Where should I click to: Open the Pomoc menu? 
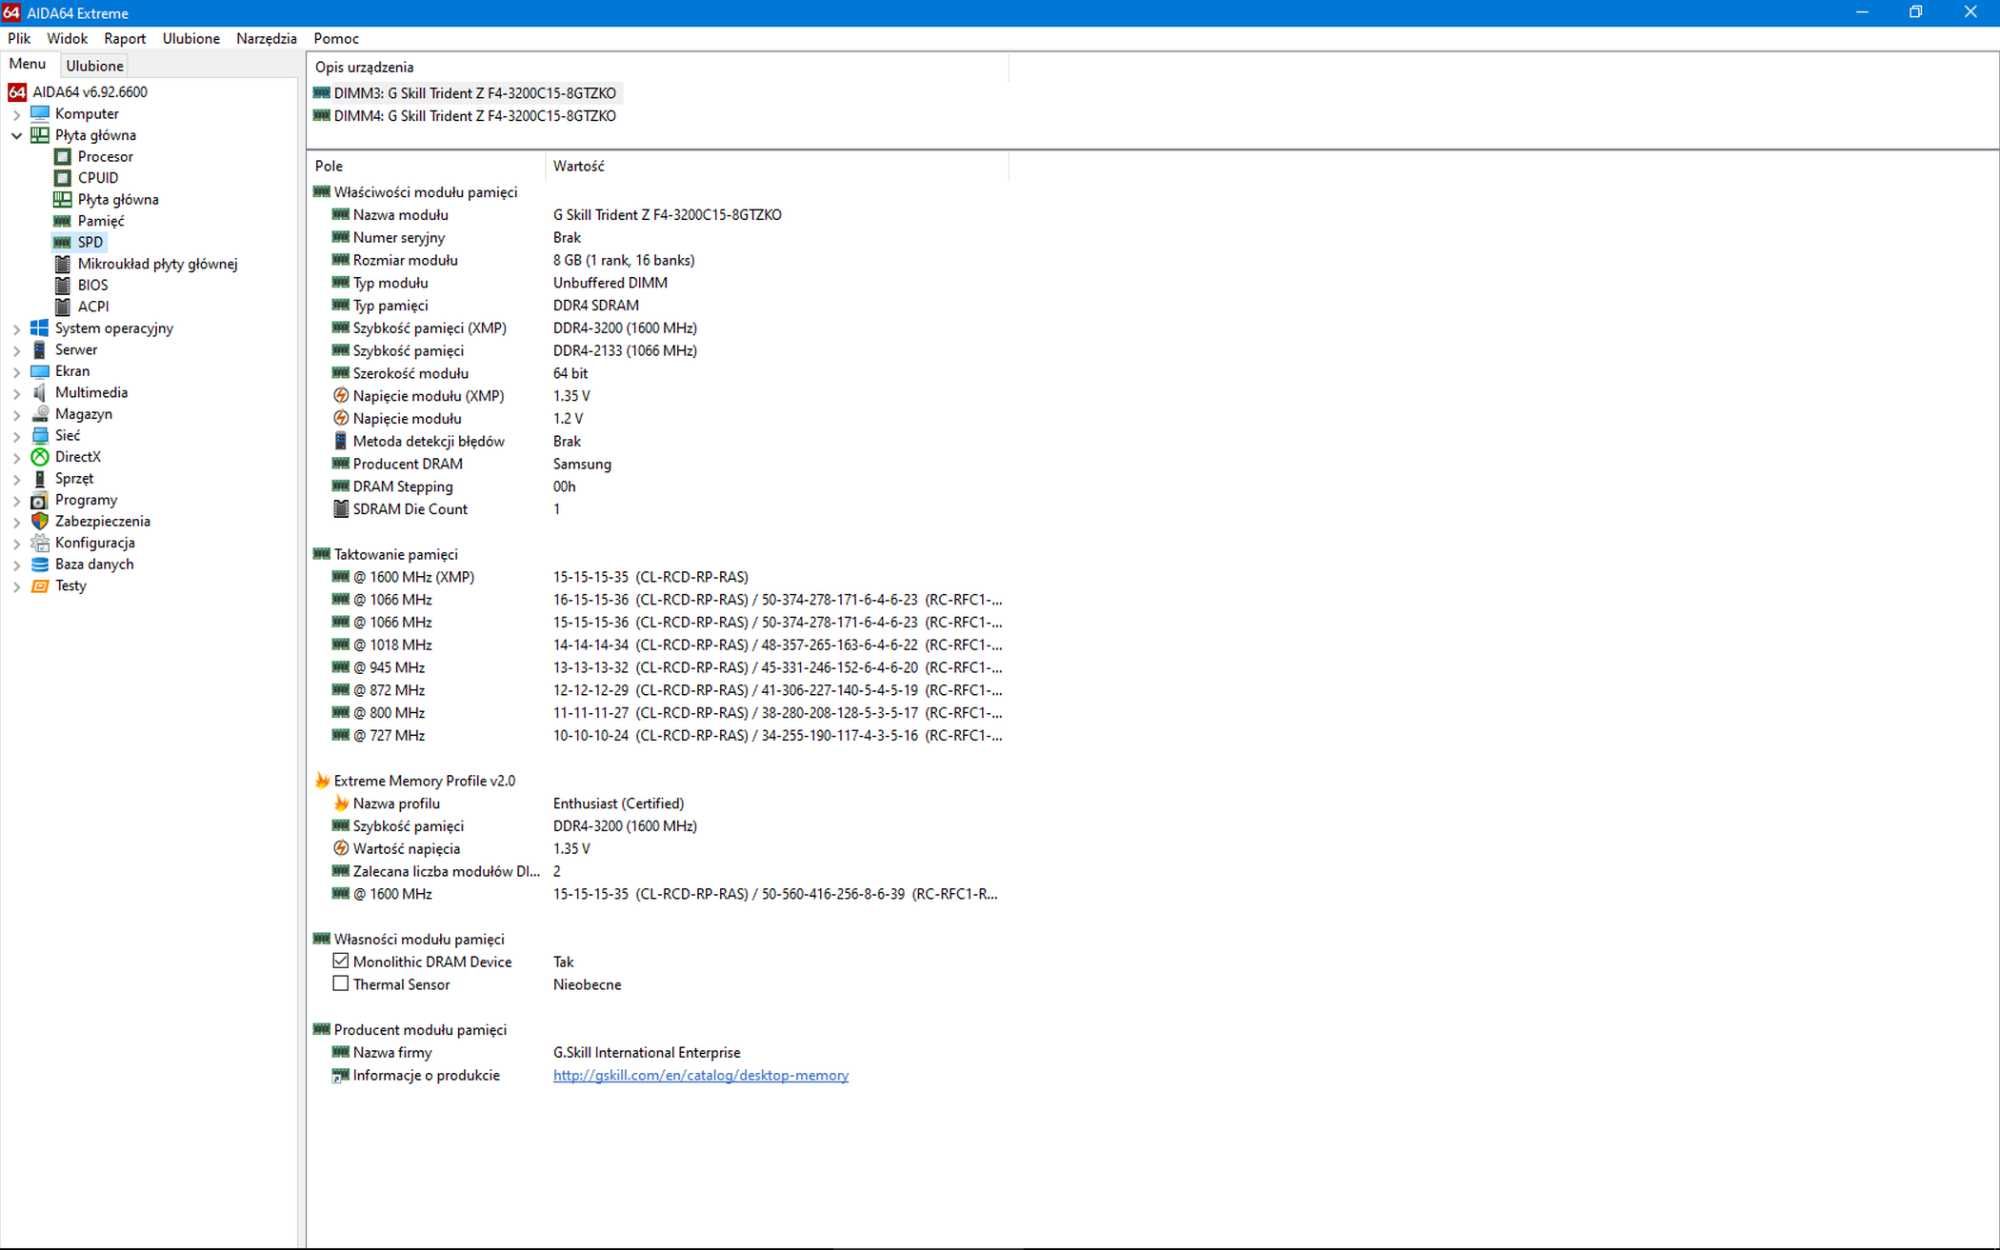click(336, 38)
